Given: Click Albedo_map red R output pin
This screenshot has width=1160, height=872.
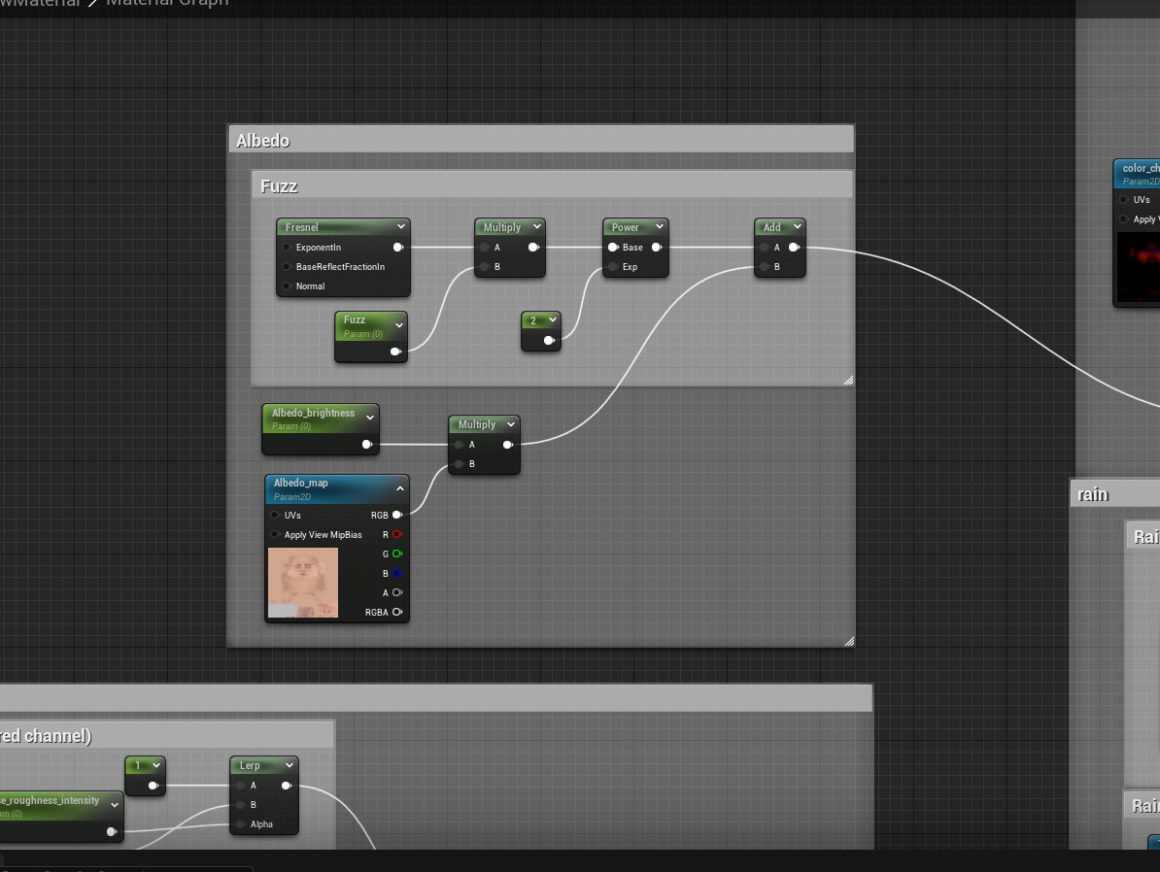Looking at the screenshot, I should coord(397,534).
